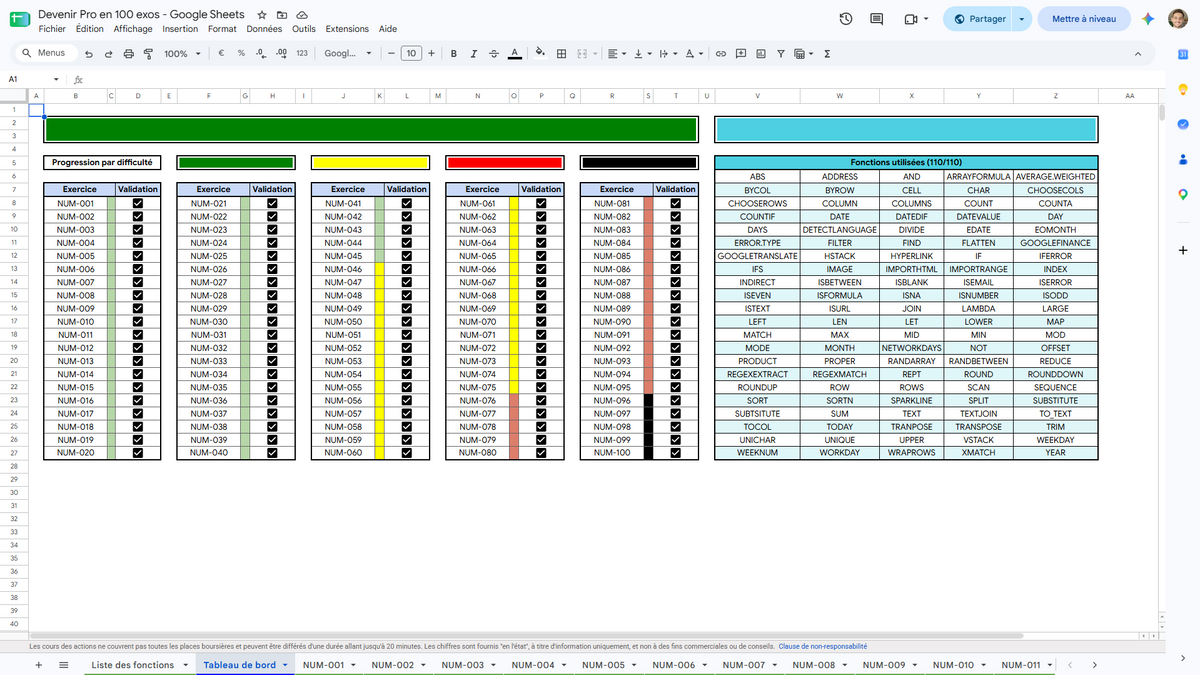The image size is (1200, 675).
Task: Open the Insertion menu
Action: 180,29
